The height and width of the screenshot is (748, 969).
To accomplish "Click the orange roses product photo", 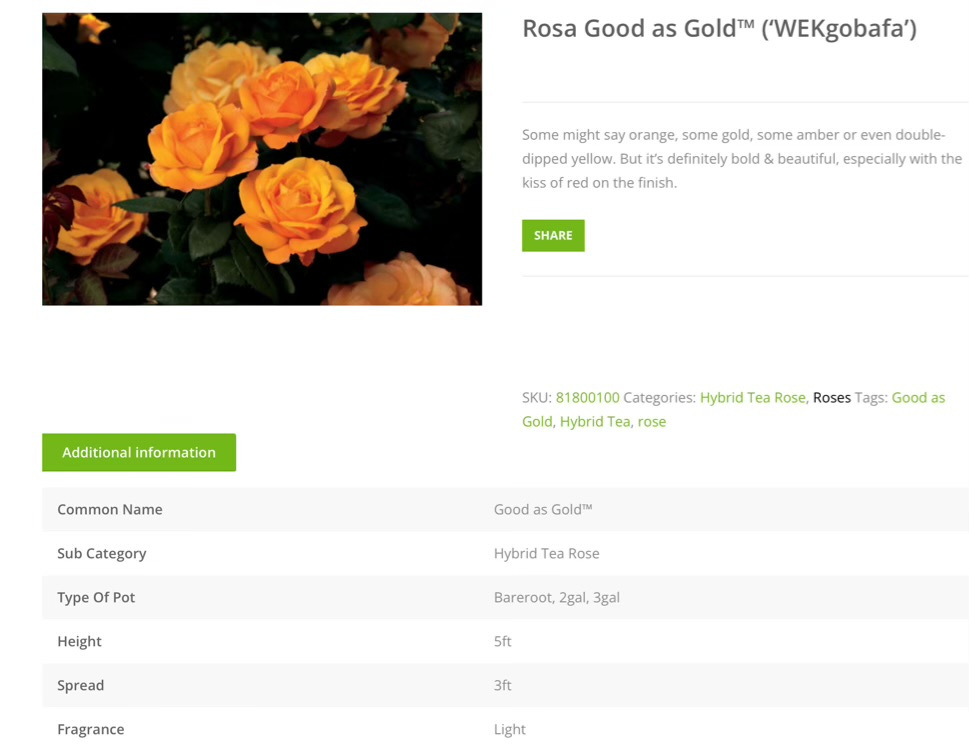I will click(x=262, y=159).
